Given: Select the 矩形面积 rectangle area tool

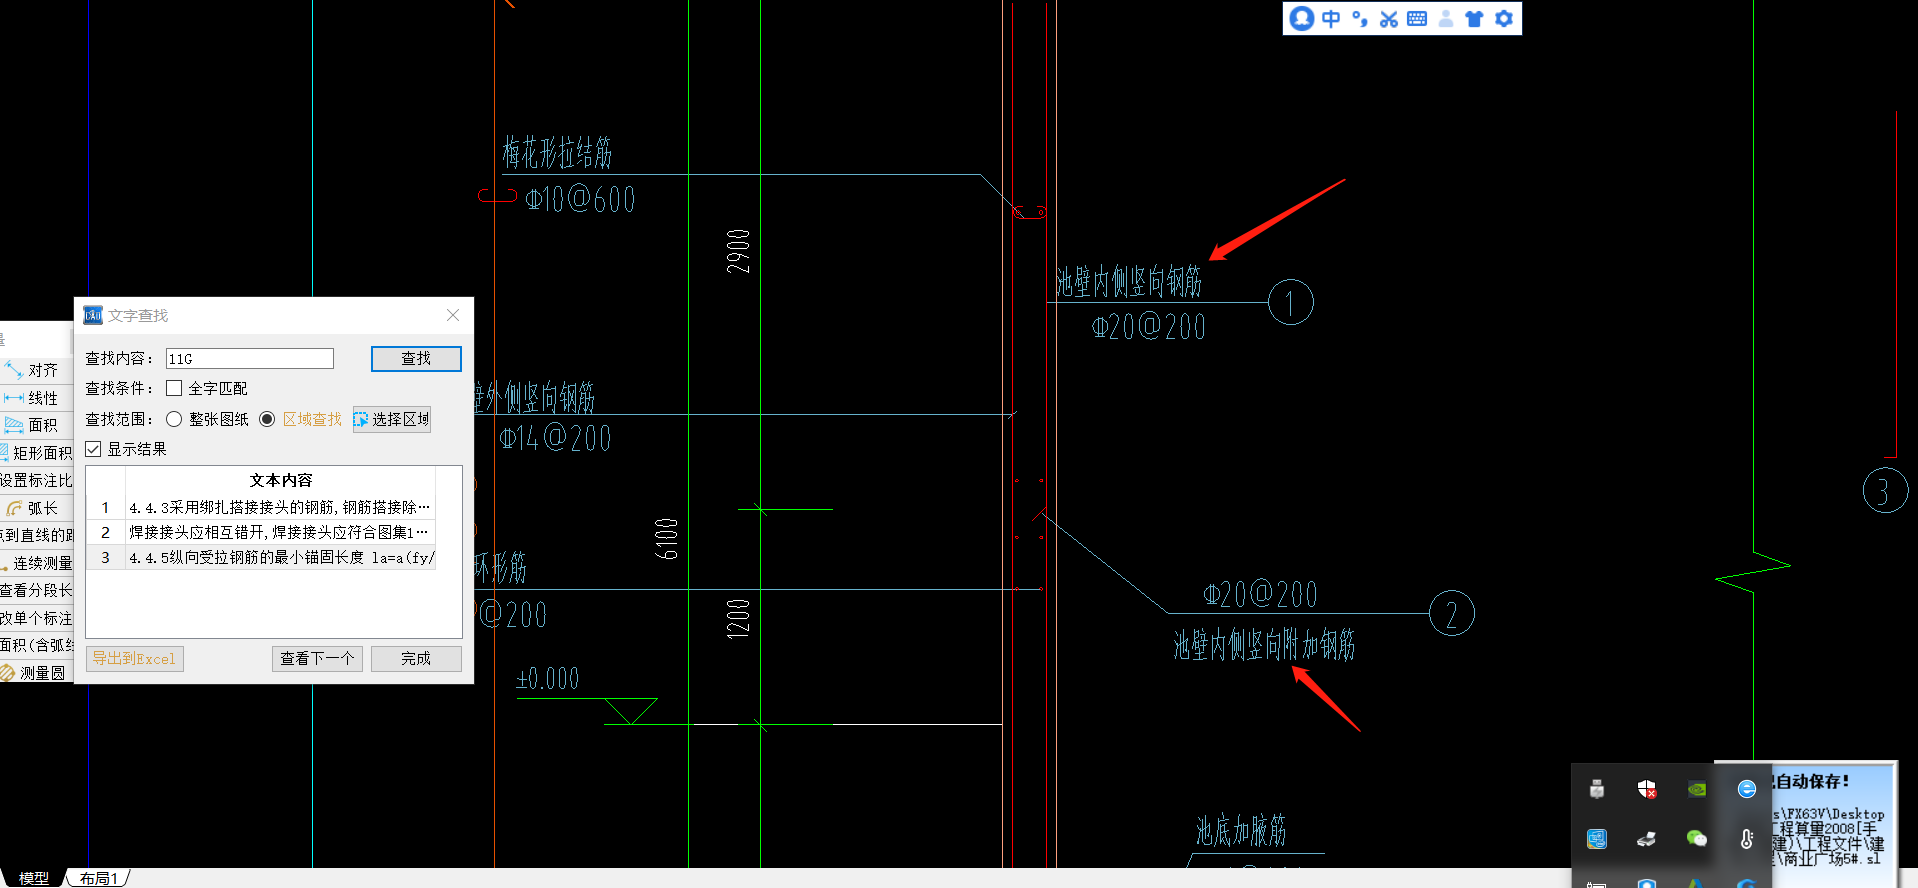Looking at the screenshot, I should [x=36, y=453].
